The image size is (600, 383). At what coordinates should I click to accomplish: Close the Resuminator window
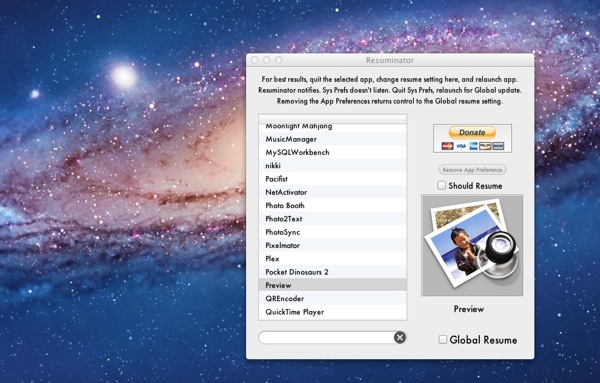point(255,60)
